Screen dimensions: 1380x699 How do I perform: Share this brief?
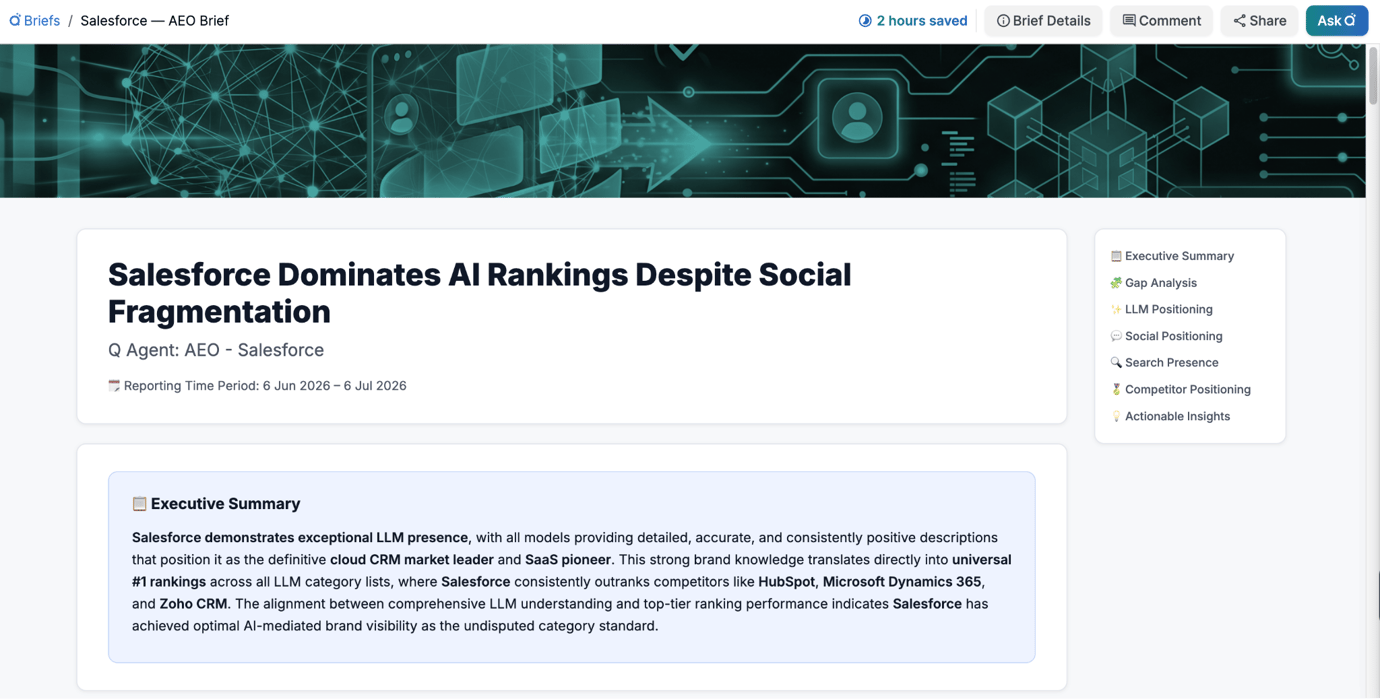click(1259, 20)
